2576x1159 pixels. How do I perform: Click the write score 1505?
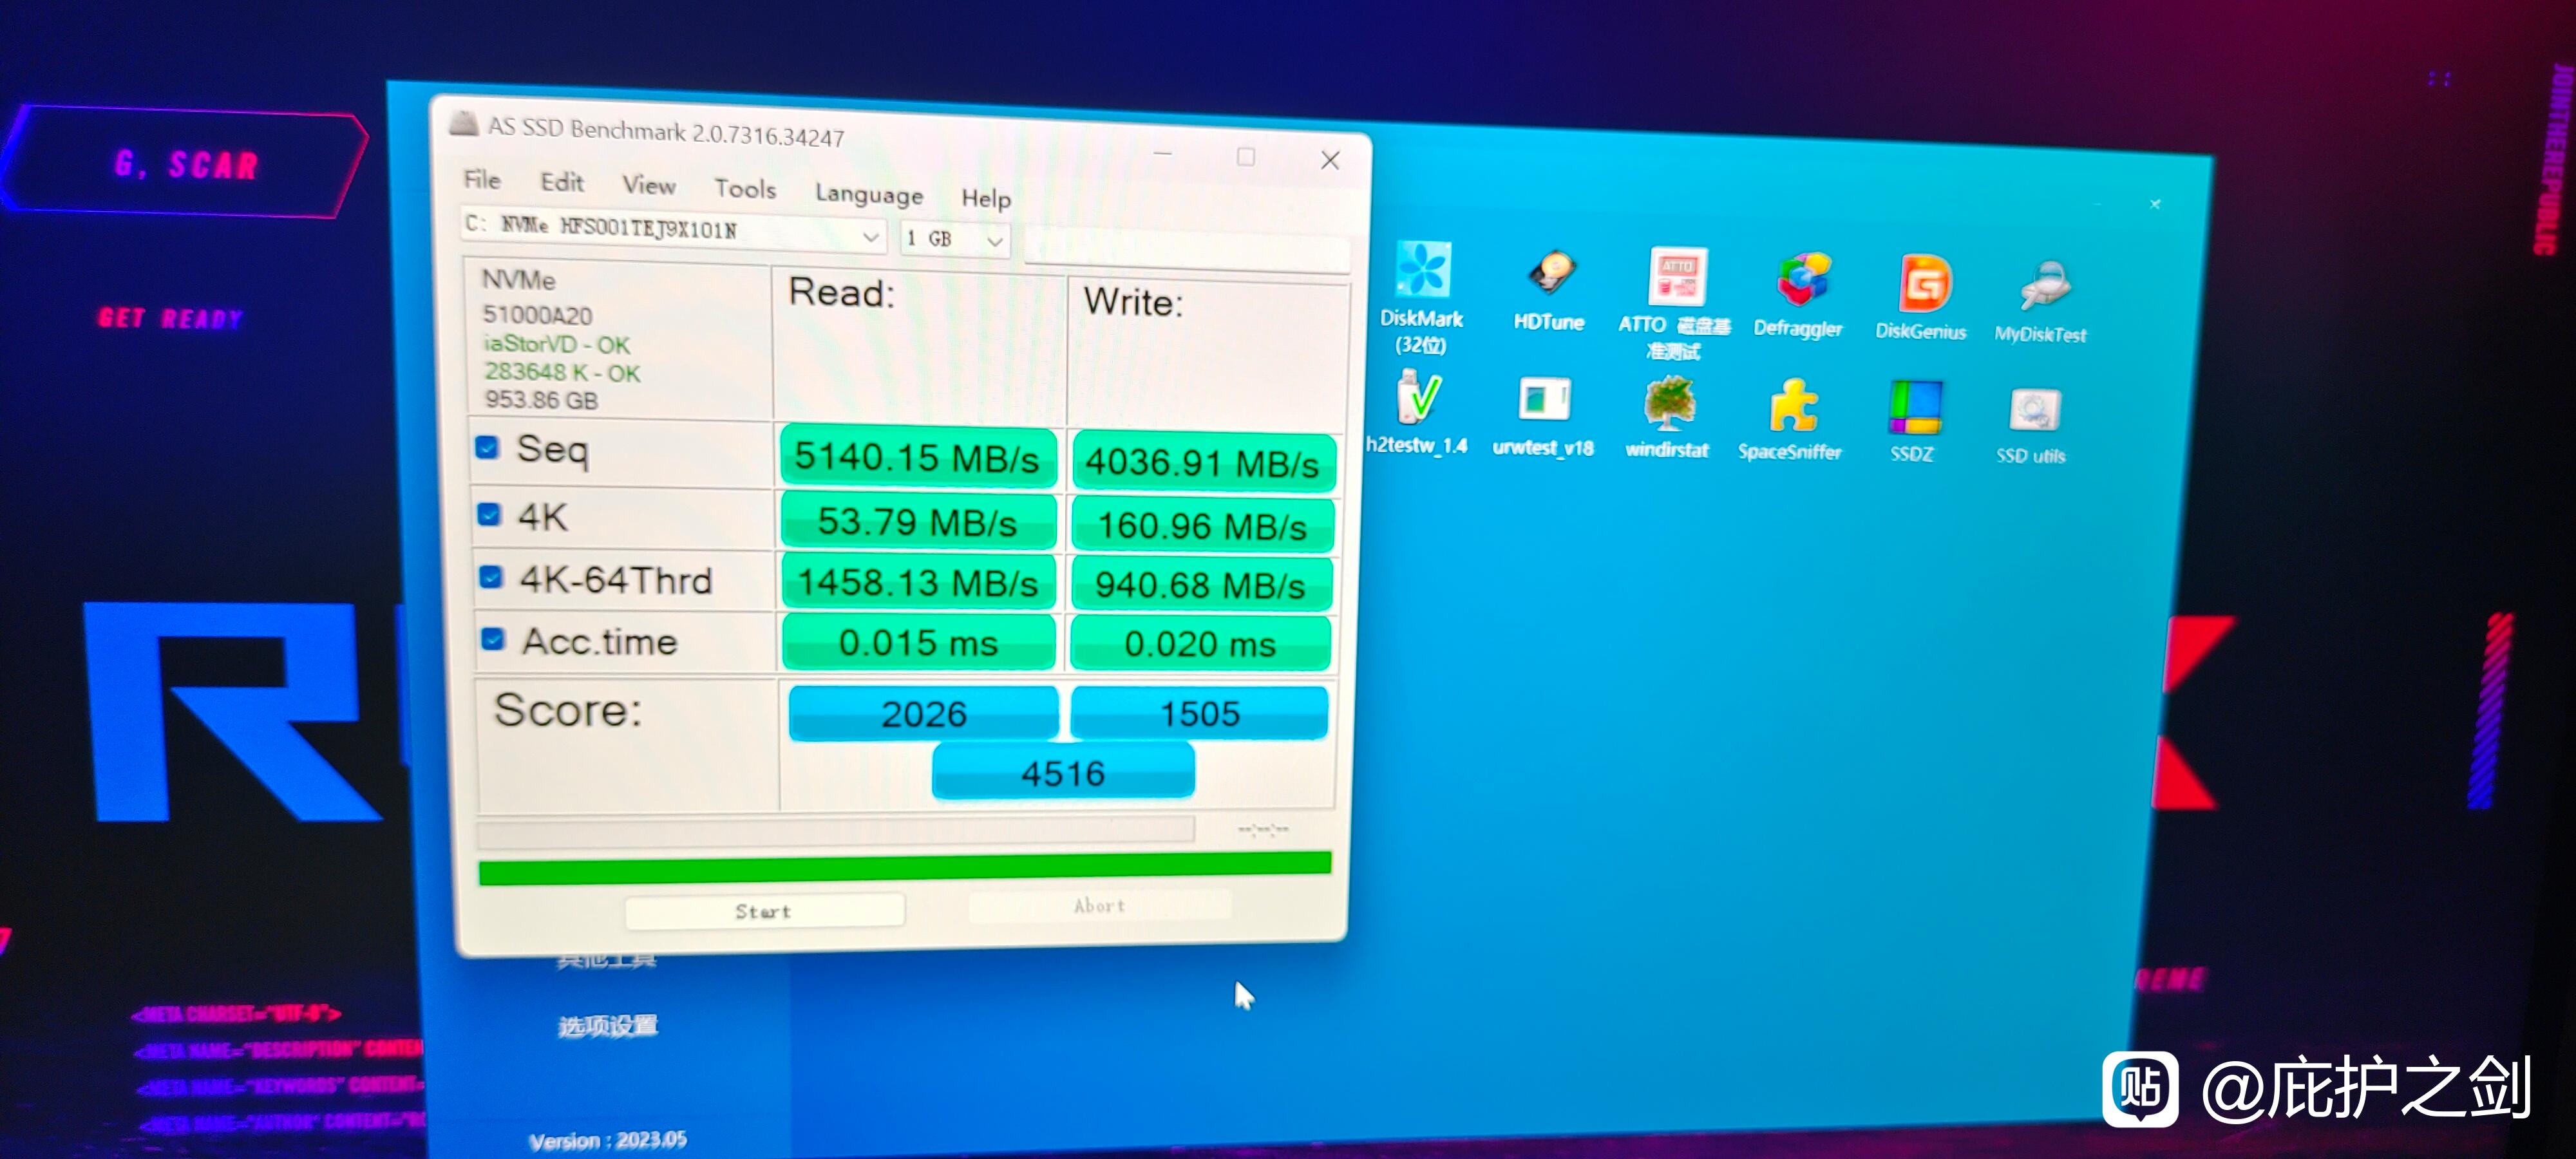pyautogui.click(x=1199, y=714)
